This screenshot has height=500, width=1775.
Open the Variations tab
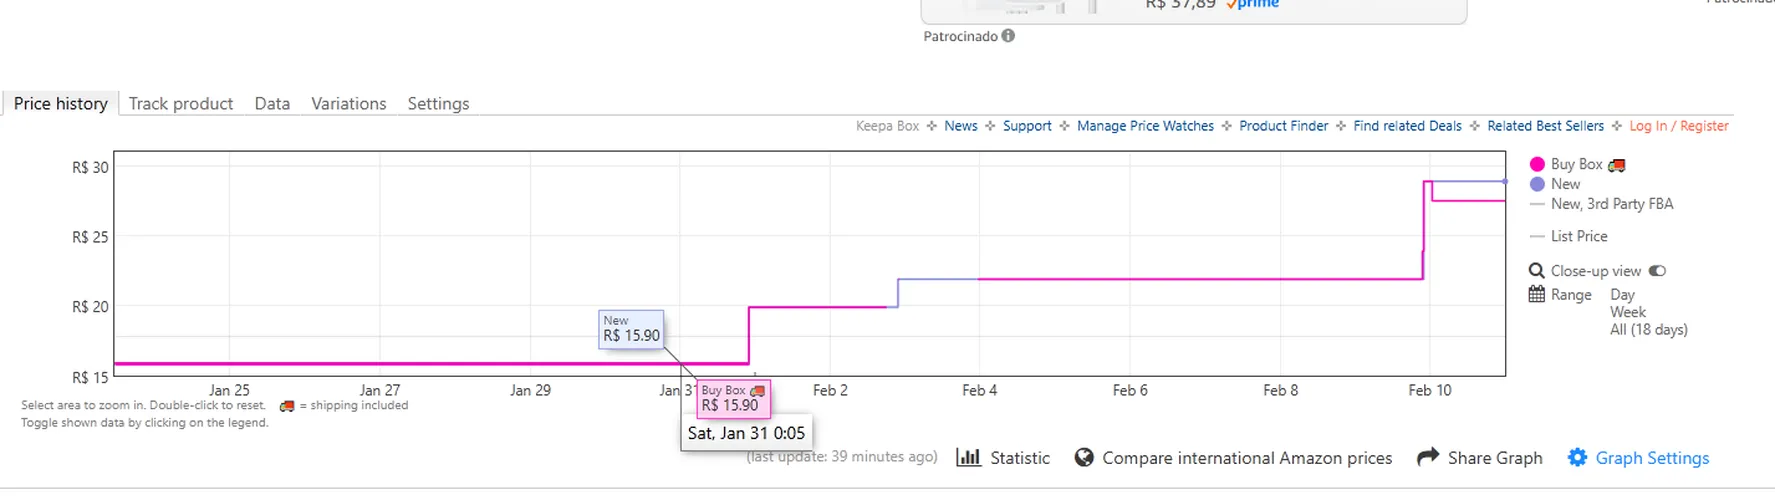[x=348, y=103]
